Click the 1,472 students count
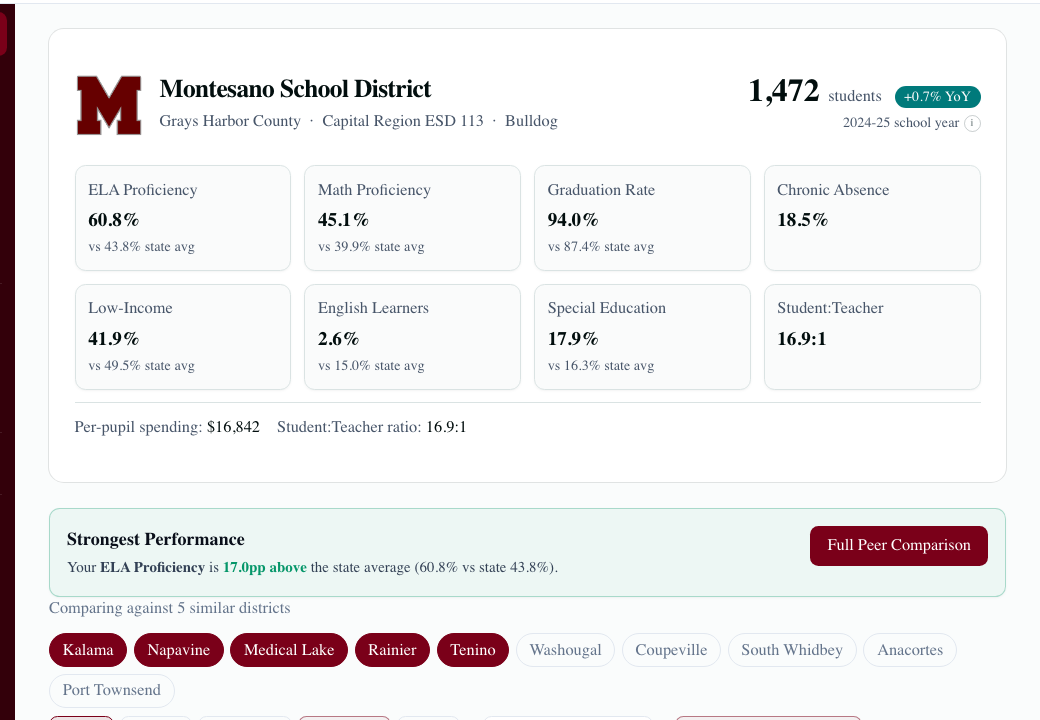The image size is (1040, 720). pos(814,91)
